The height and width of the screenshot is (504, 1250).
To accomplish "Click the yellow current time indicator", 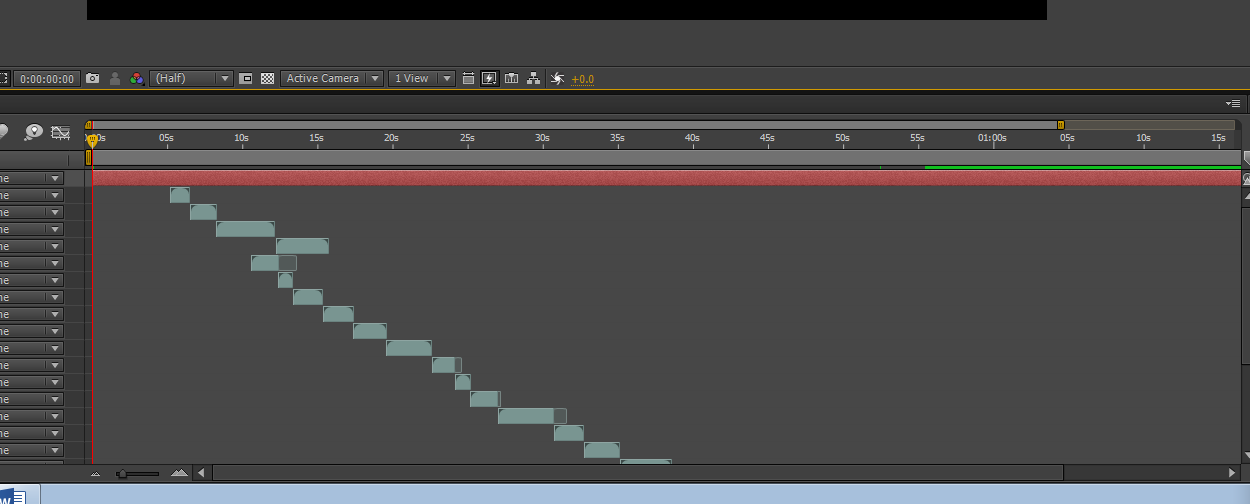I will pyautogui.click(x=92, y=141).
